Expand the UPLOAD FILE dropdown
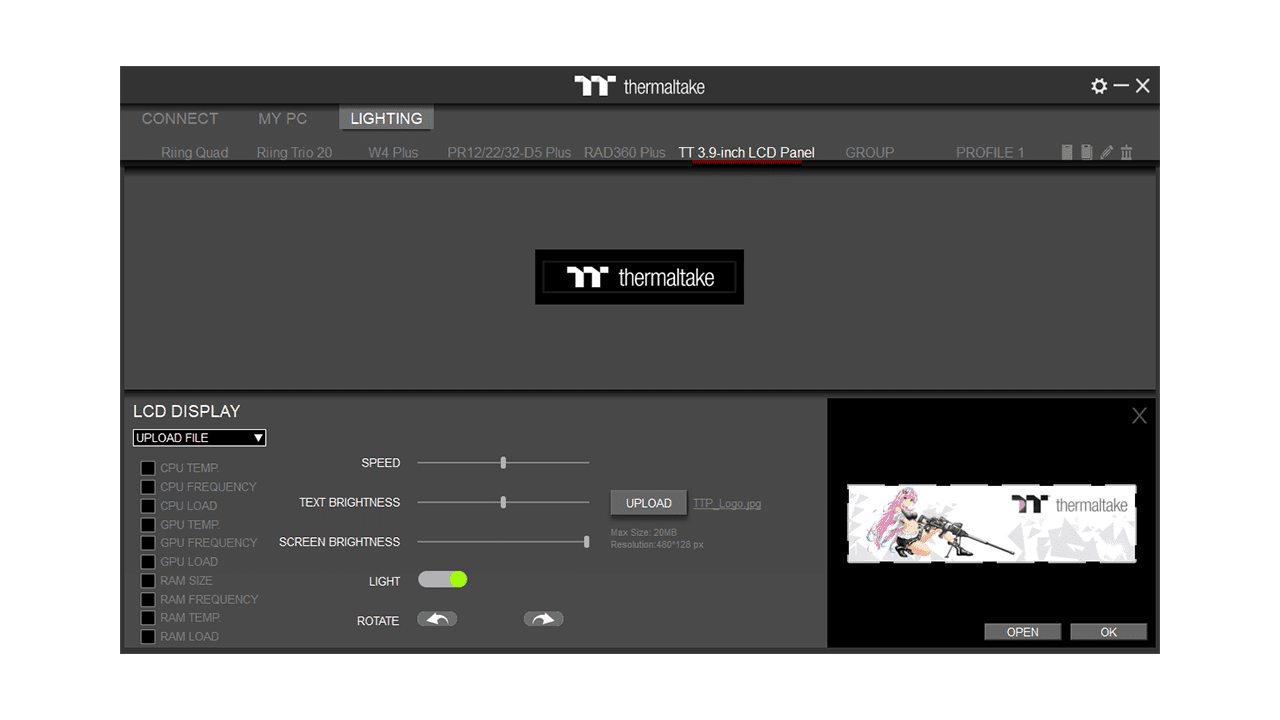Viewport: 1280px width, 720px height. click(200, 438)
